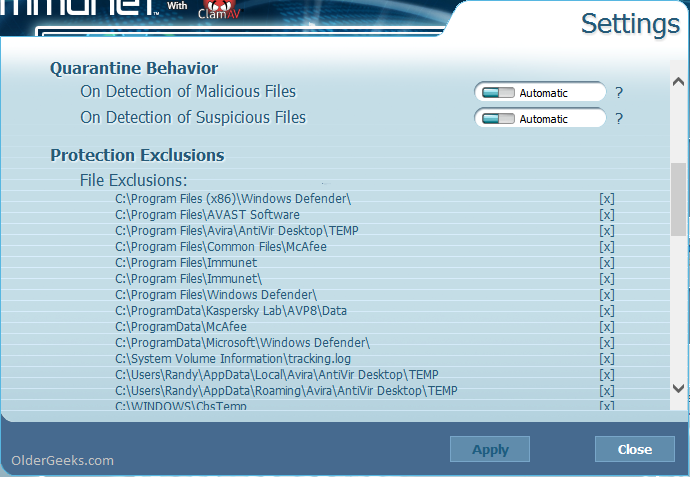Remove the System Volume Information\tracking.log exclusion
This screenshot has height=477, width=690.
[606, 359]
